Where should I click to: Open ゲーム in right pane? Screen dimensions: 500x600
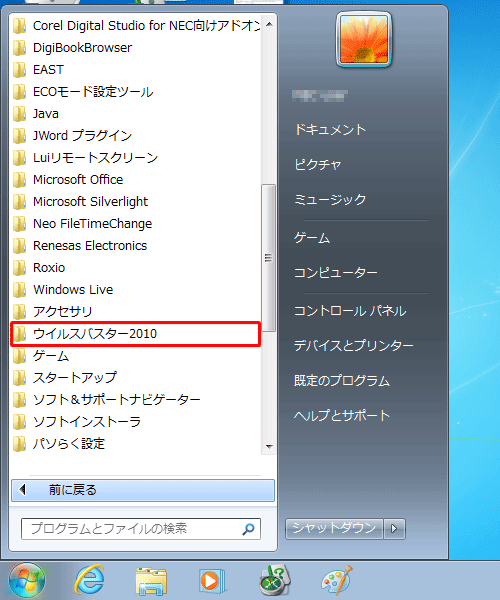pos(311,238)
